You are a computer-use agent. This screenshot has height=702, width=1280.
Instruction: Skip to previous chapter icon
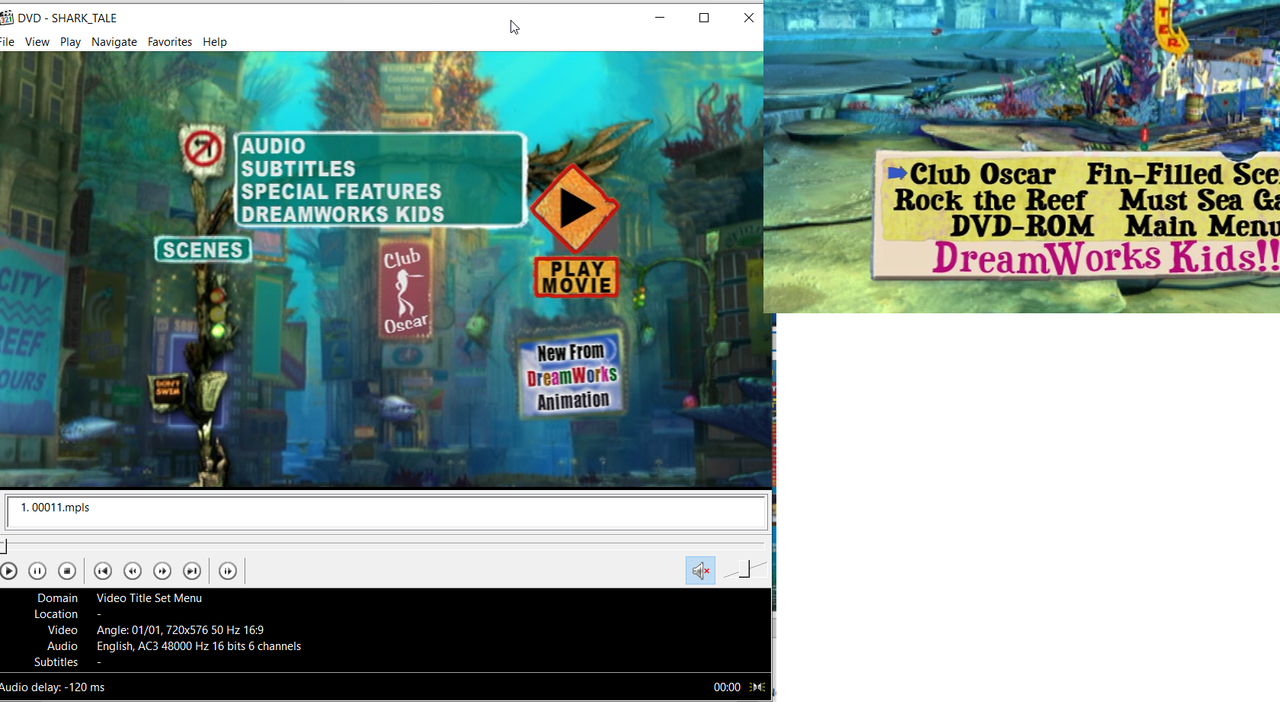coord(102,571)
